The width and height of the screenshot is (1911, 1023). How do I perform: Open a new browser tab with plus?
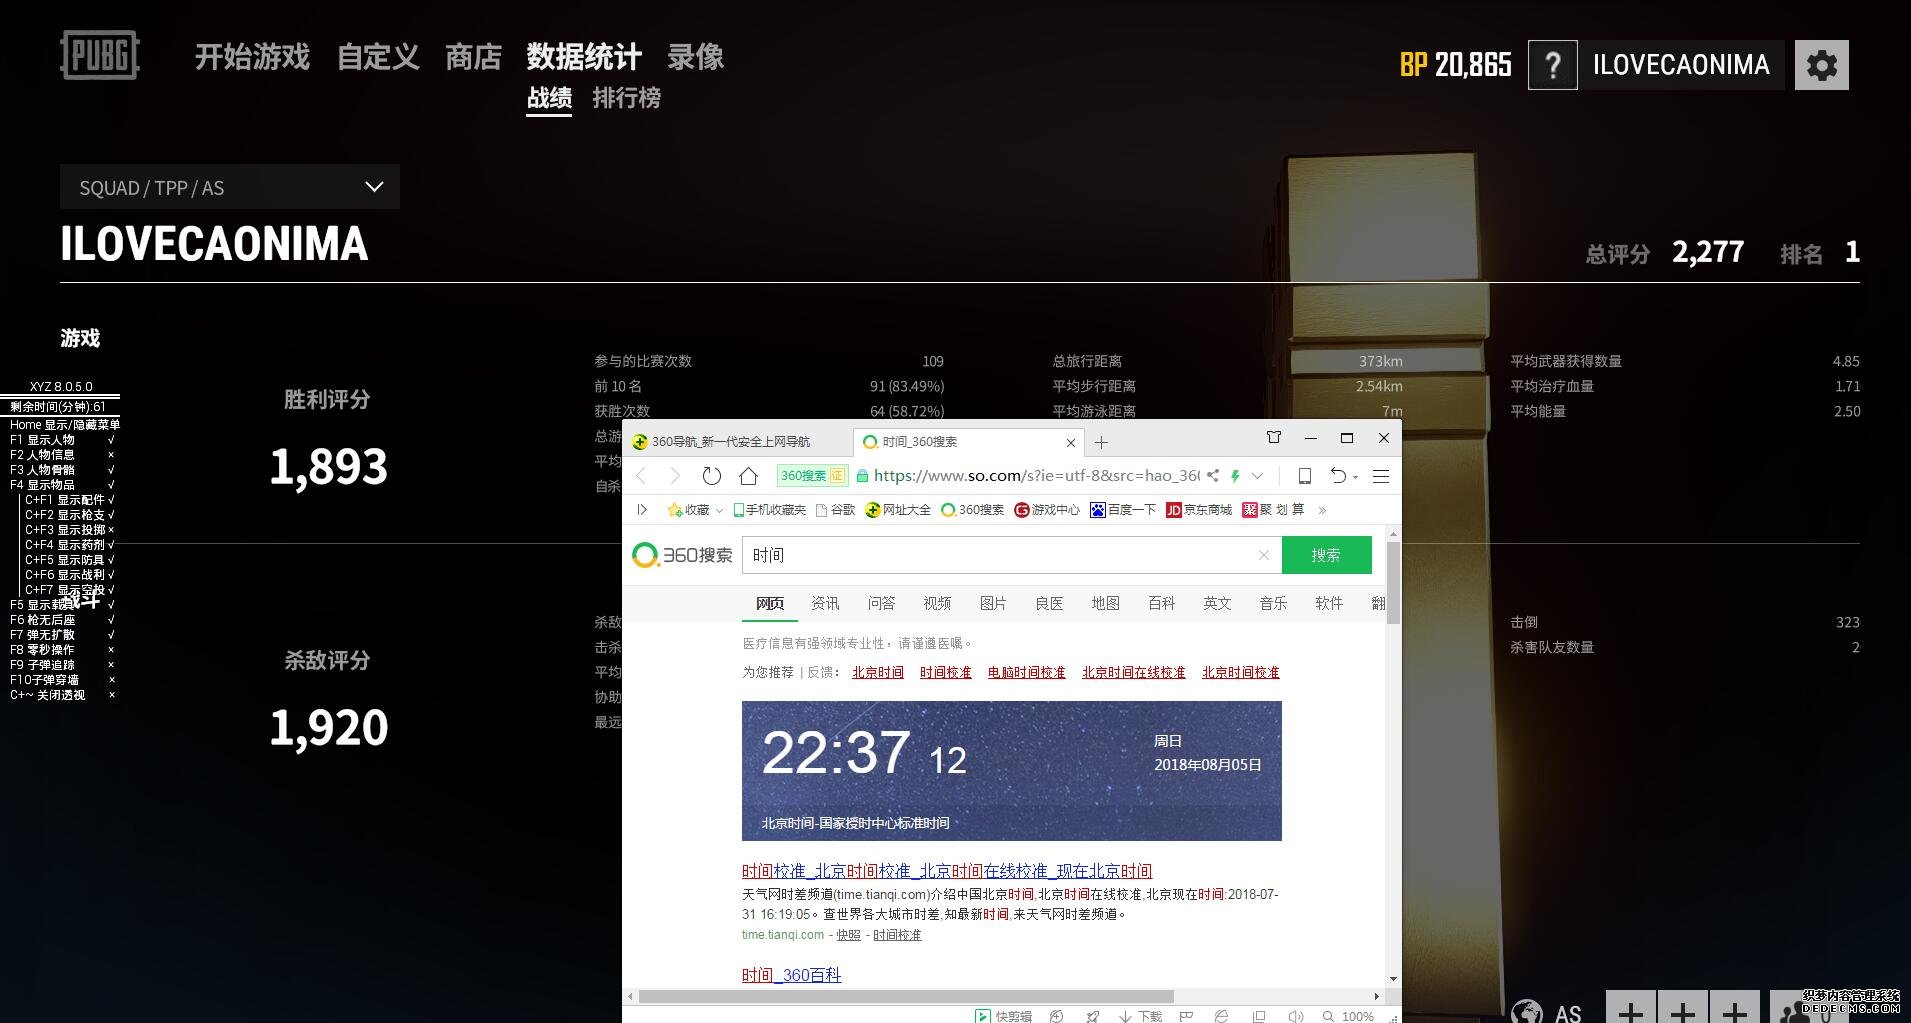(x=1101, y=442)
